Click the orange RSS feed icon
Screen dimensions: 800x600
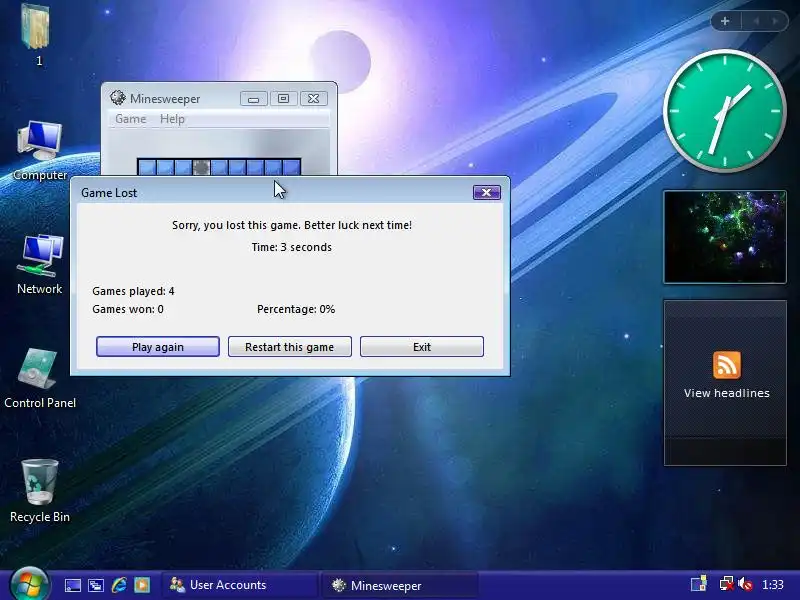tap(727, 365)
